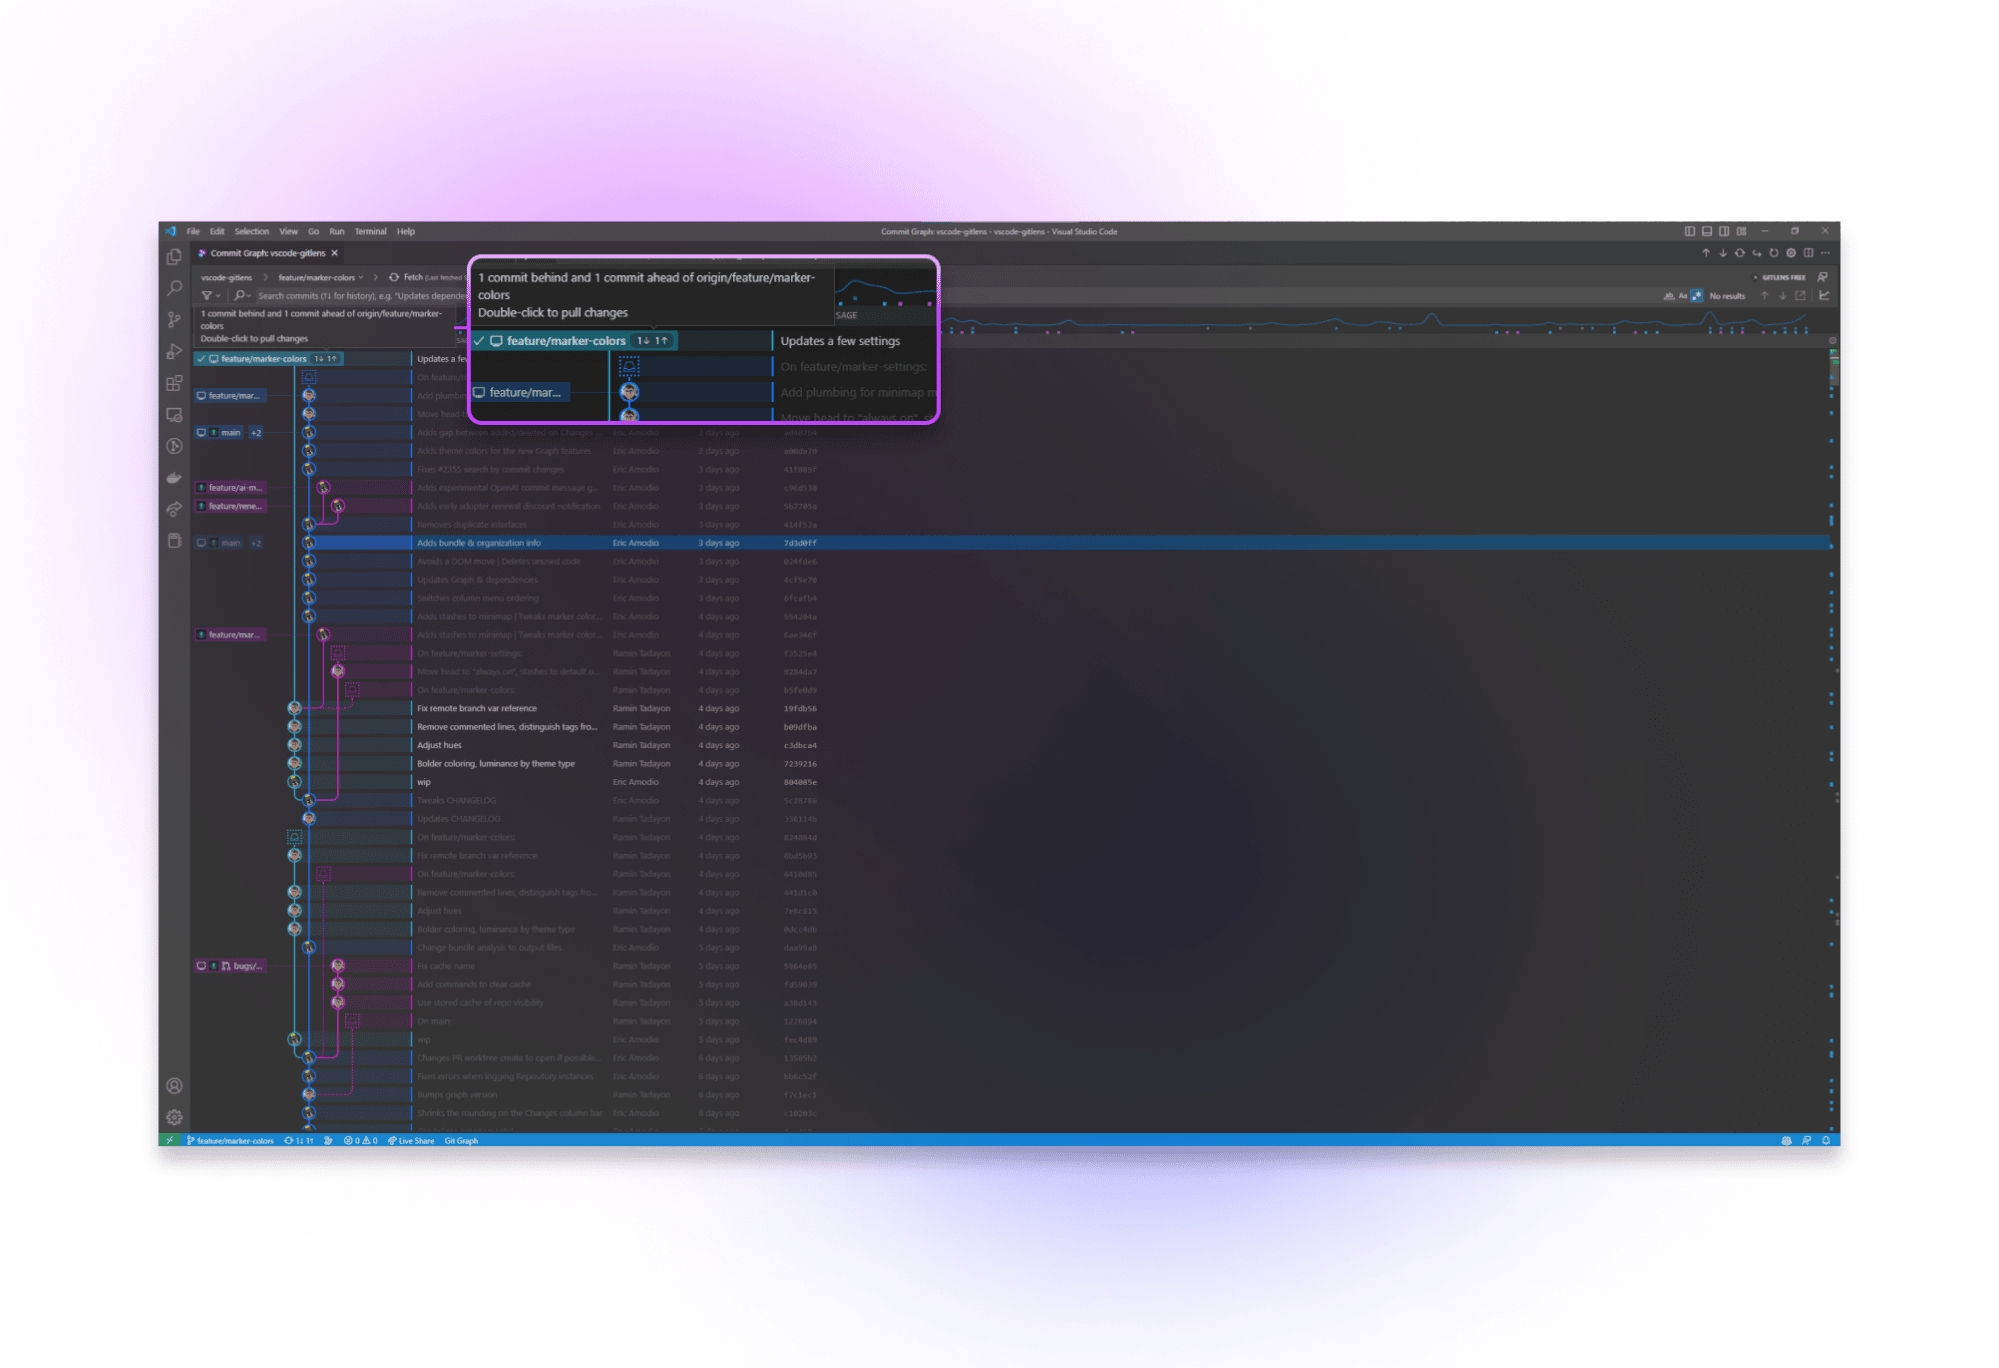Open the Accounts menu icon
This screenshot has height=1368, width=1999.
[x=174, y=1086]
